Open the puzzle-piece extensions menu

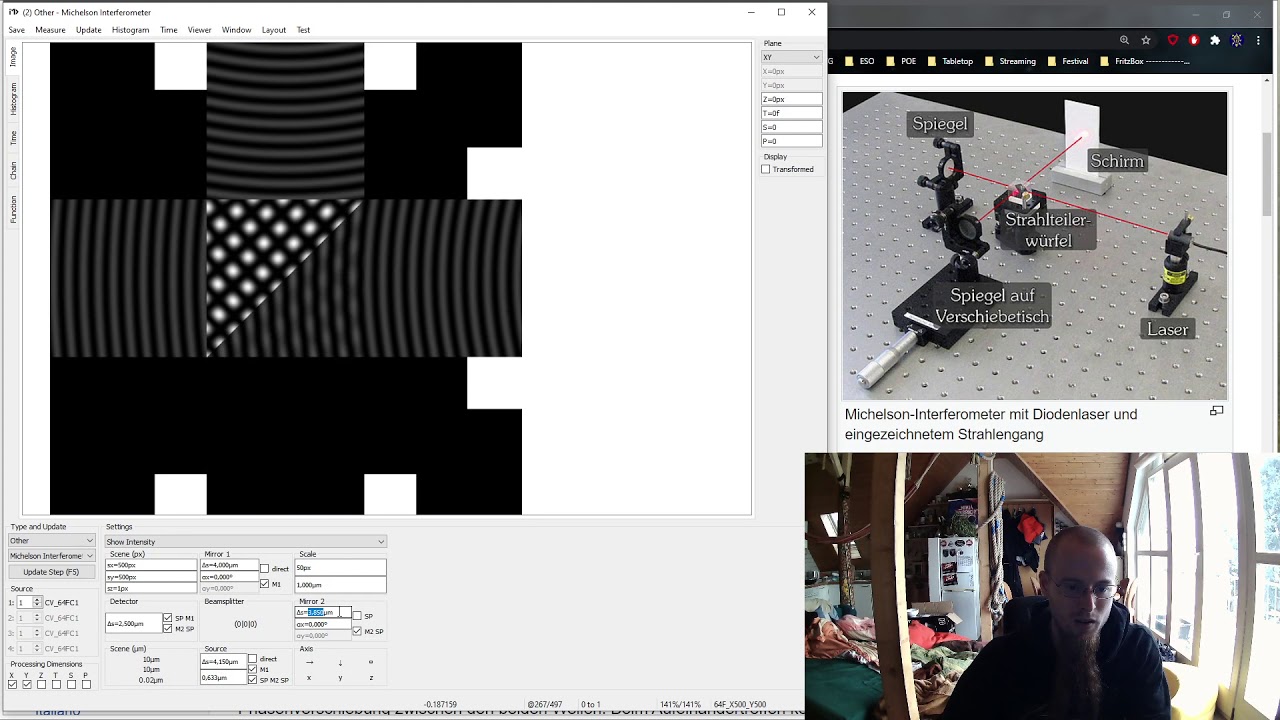click(1215, 40)
